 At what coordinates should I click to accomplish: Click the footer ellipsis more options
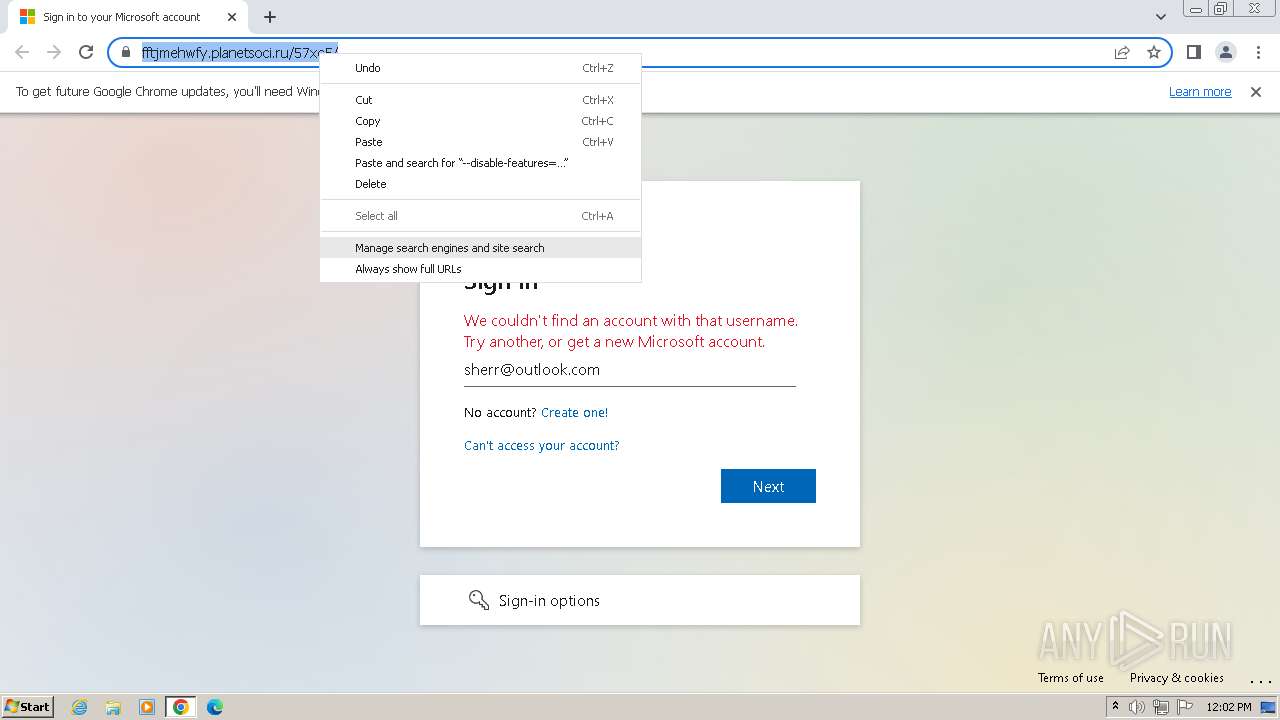click(x=1260, y=680)
